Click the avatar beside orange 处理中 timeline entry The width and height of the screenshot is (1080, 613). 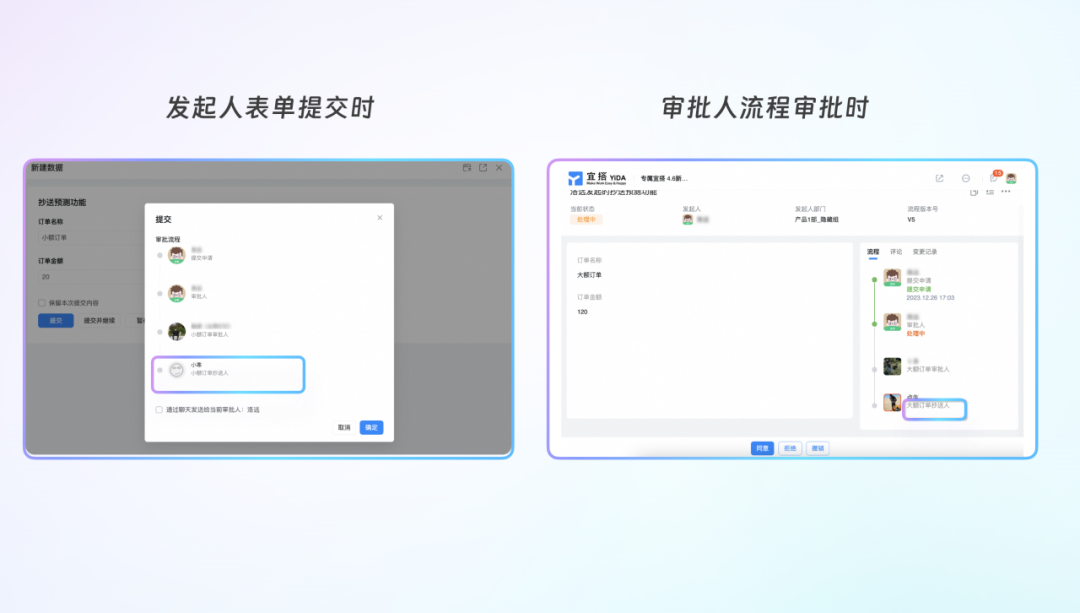893,322
